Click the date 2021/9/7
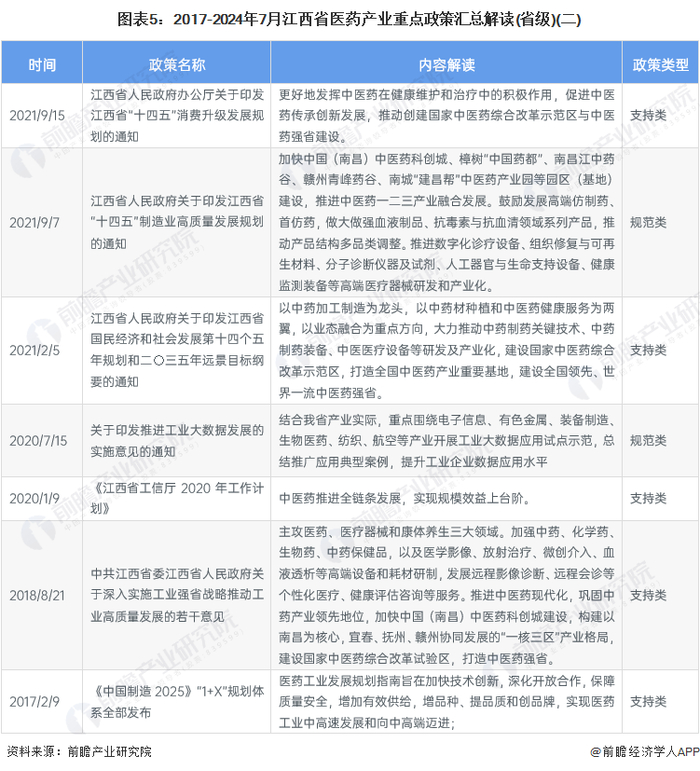This screenshot has width=700, height=771. 34,223
